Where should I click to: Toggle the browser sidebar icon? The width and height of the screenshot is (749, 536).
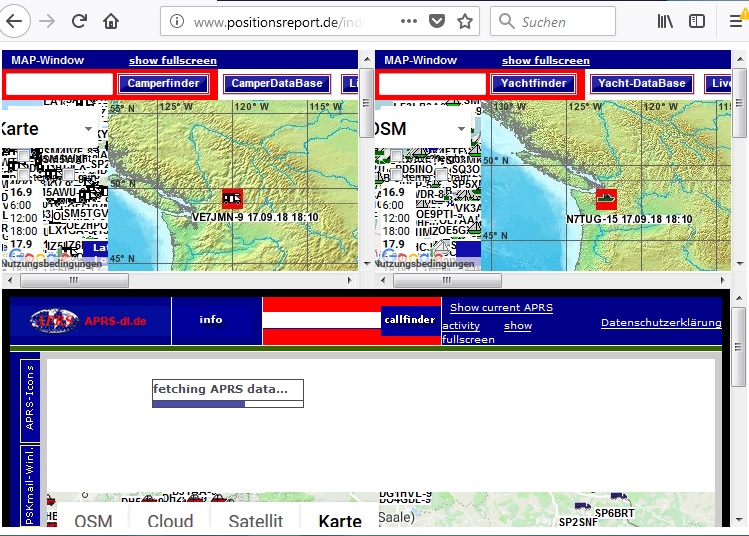[x=697, y=21]
